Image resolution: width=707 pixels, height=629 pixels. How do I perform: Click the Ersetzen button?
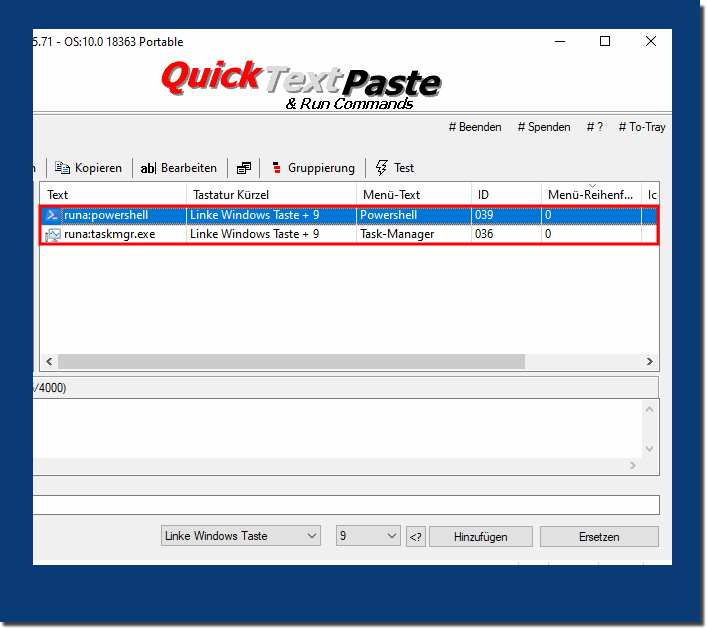pos(599,537)
